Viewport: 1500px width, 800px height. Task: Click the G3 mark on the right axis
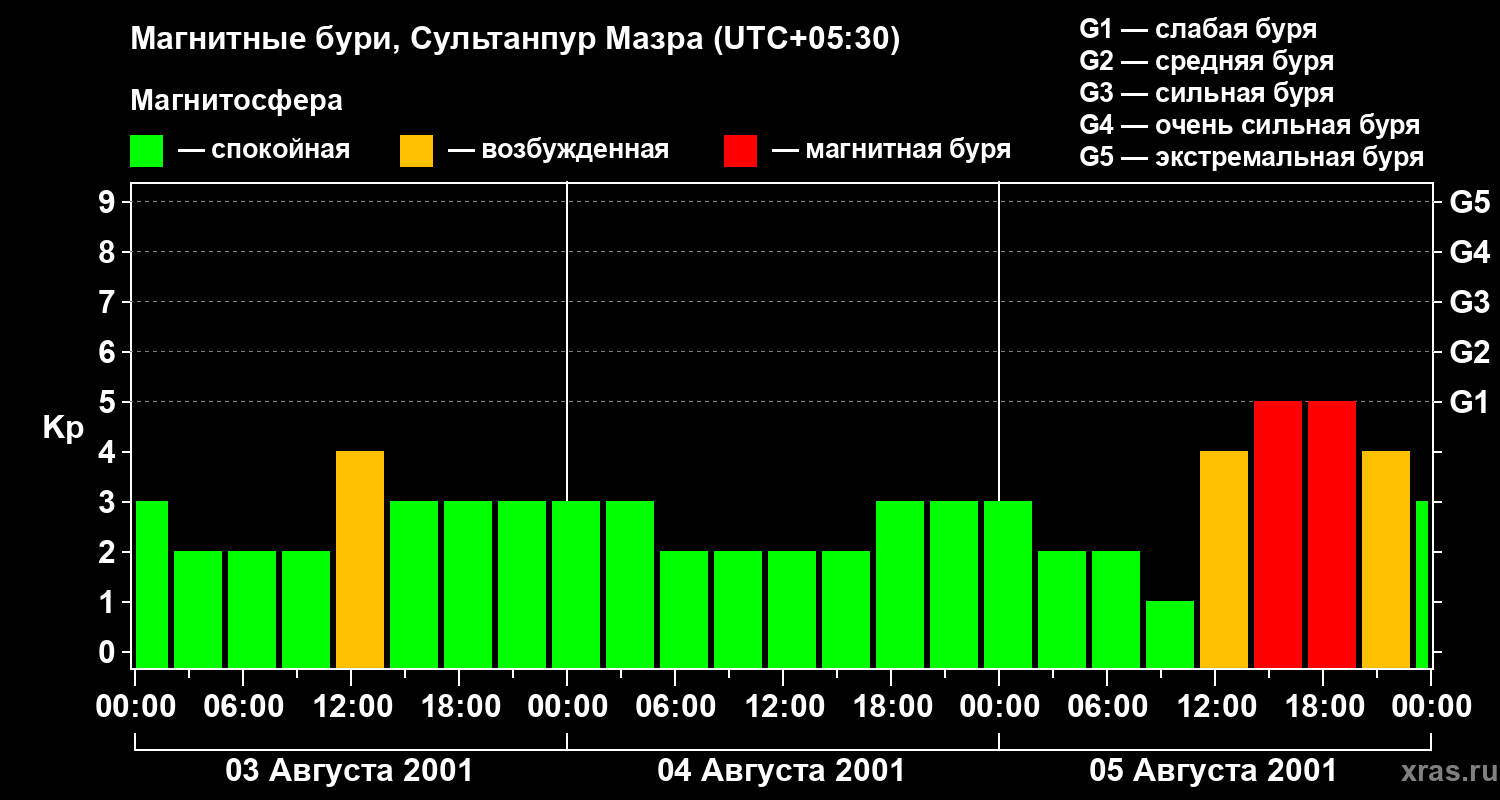tap(1470, 302)
